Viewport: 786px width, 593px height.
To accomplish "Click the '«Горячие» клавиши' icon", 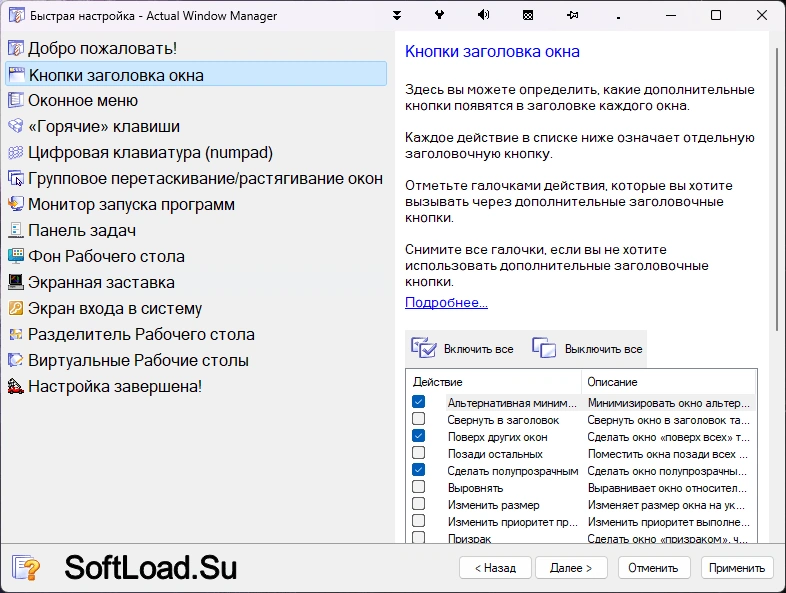I will coord(16,126).
